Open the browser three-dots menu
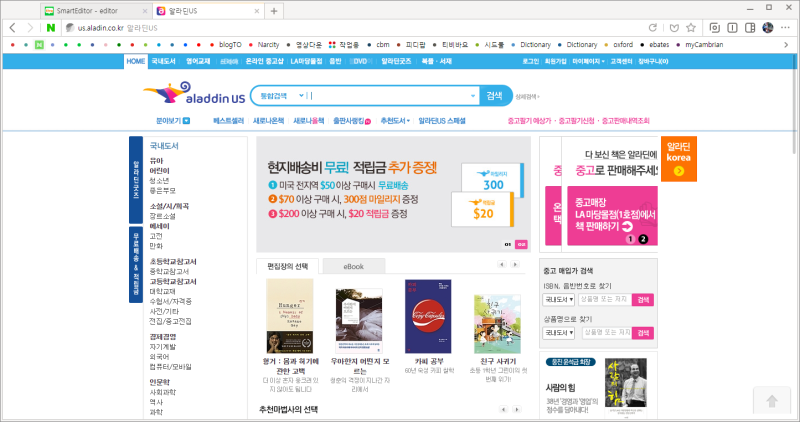 pyautogui.click(x=786, y=28)
